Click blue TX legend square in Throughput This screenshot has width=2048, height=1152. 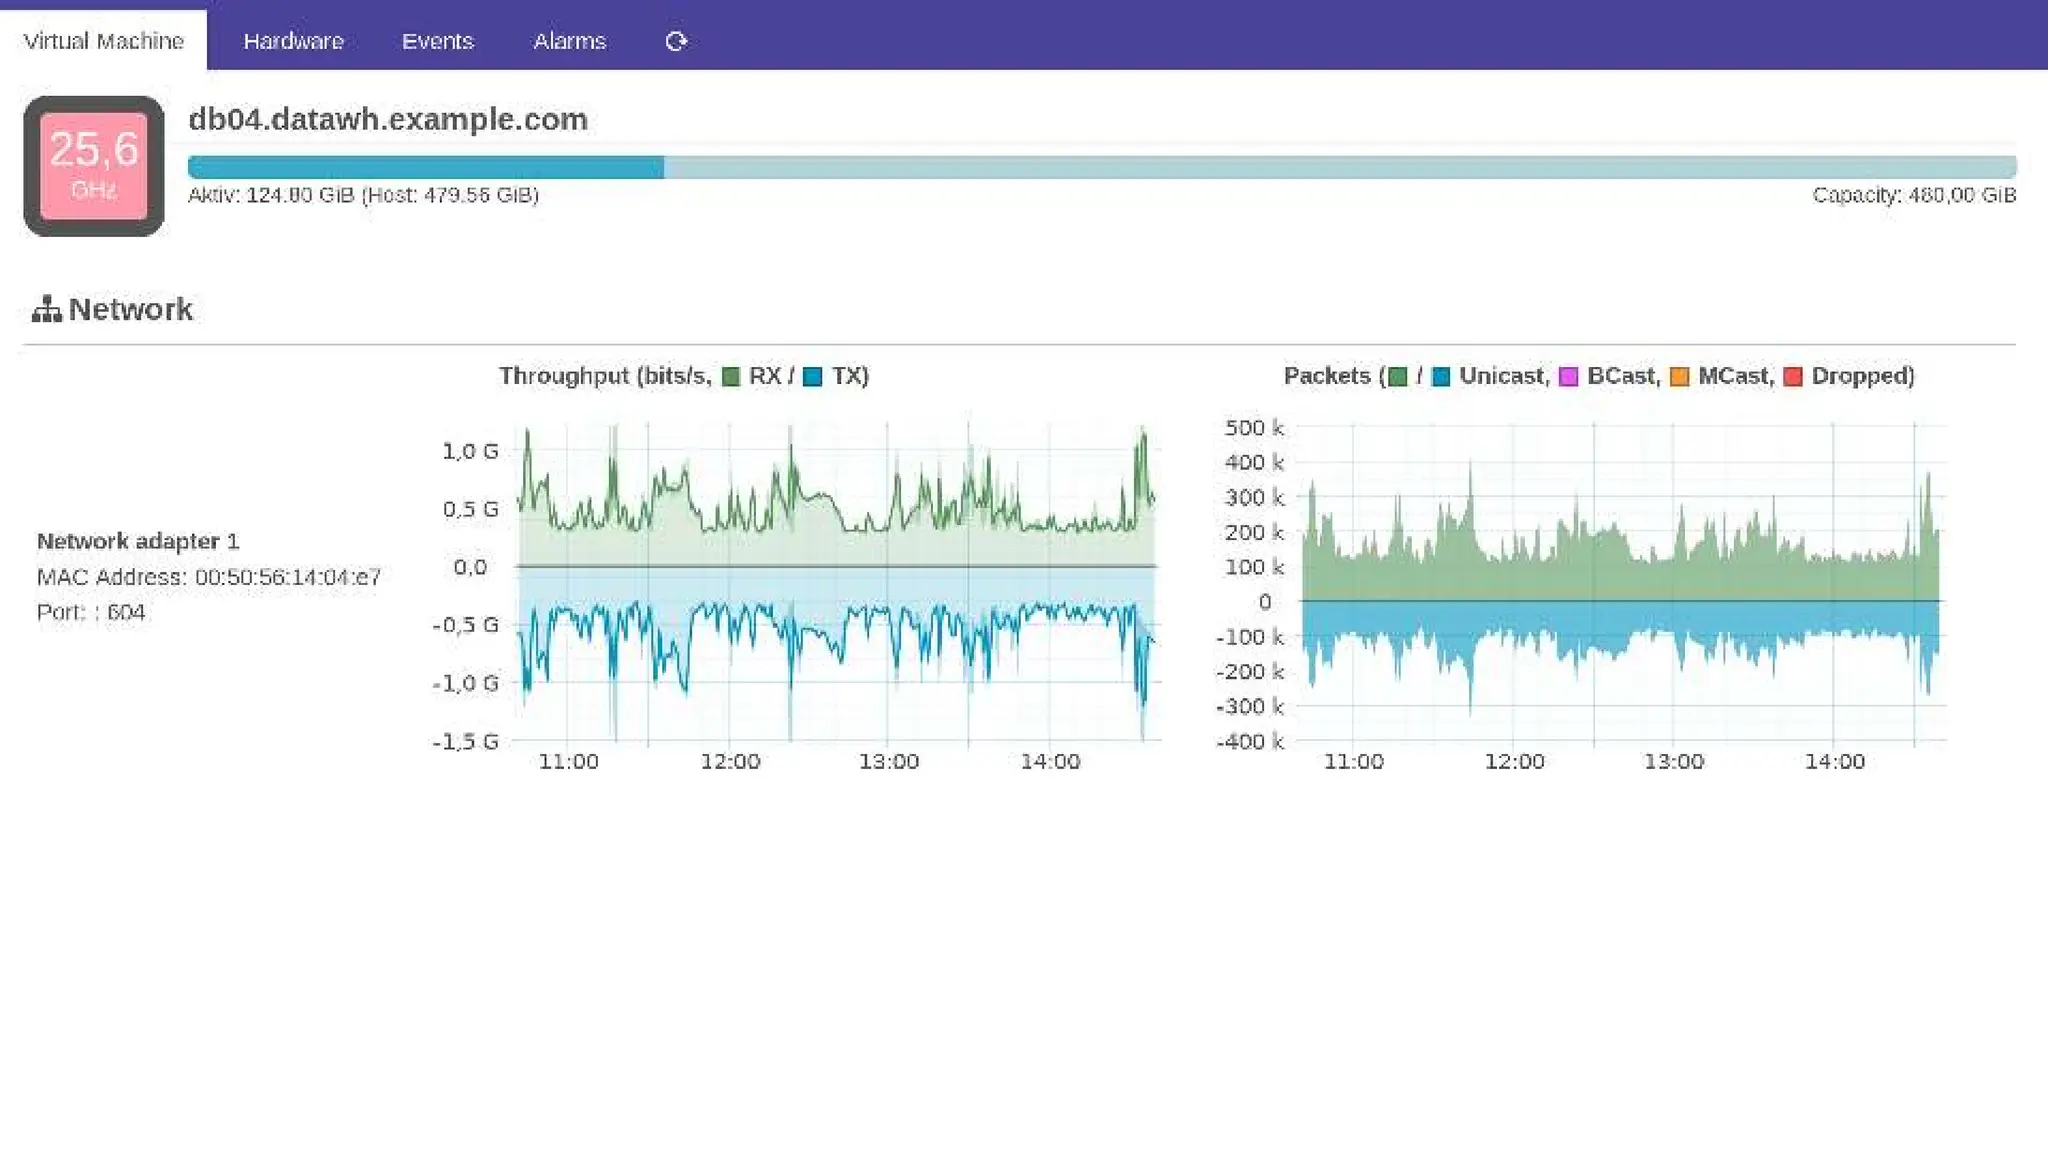[813, 377]
